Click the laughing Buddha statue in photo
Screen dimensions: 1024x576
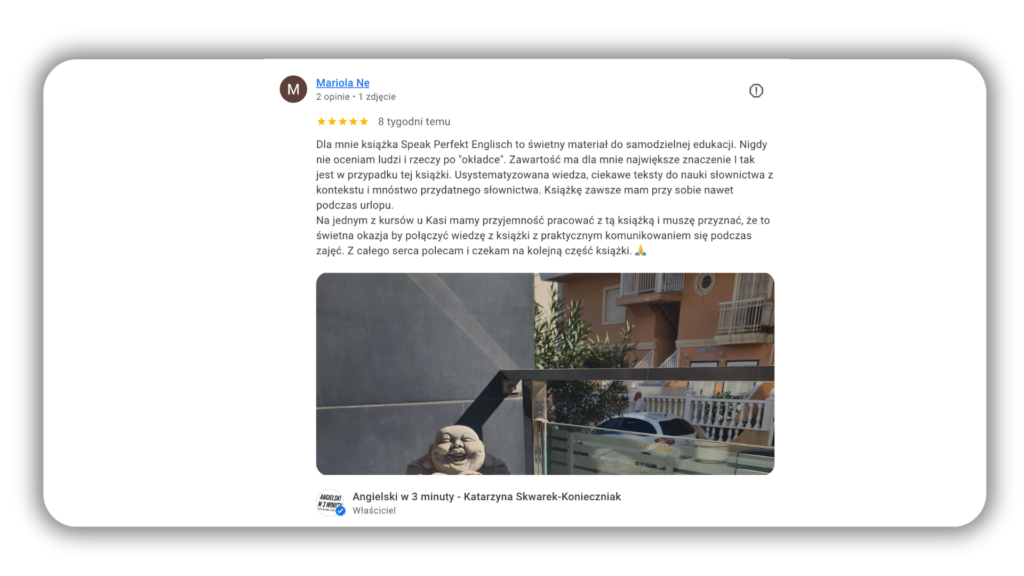458,449
